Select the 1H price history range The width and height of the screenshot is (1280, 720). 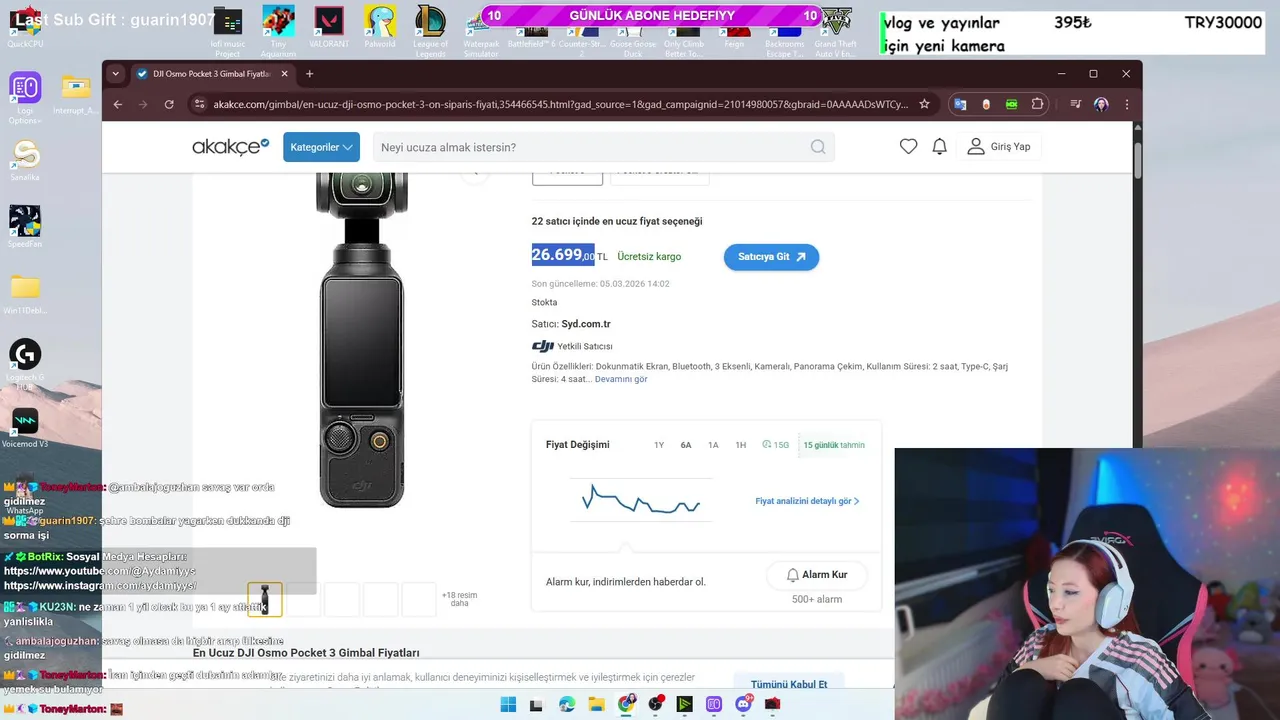coord(741,445)
